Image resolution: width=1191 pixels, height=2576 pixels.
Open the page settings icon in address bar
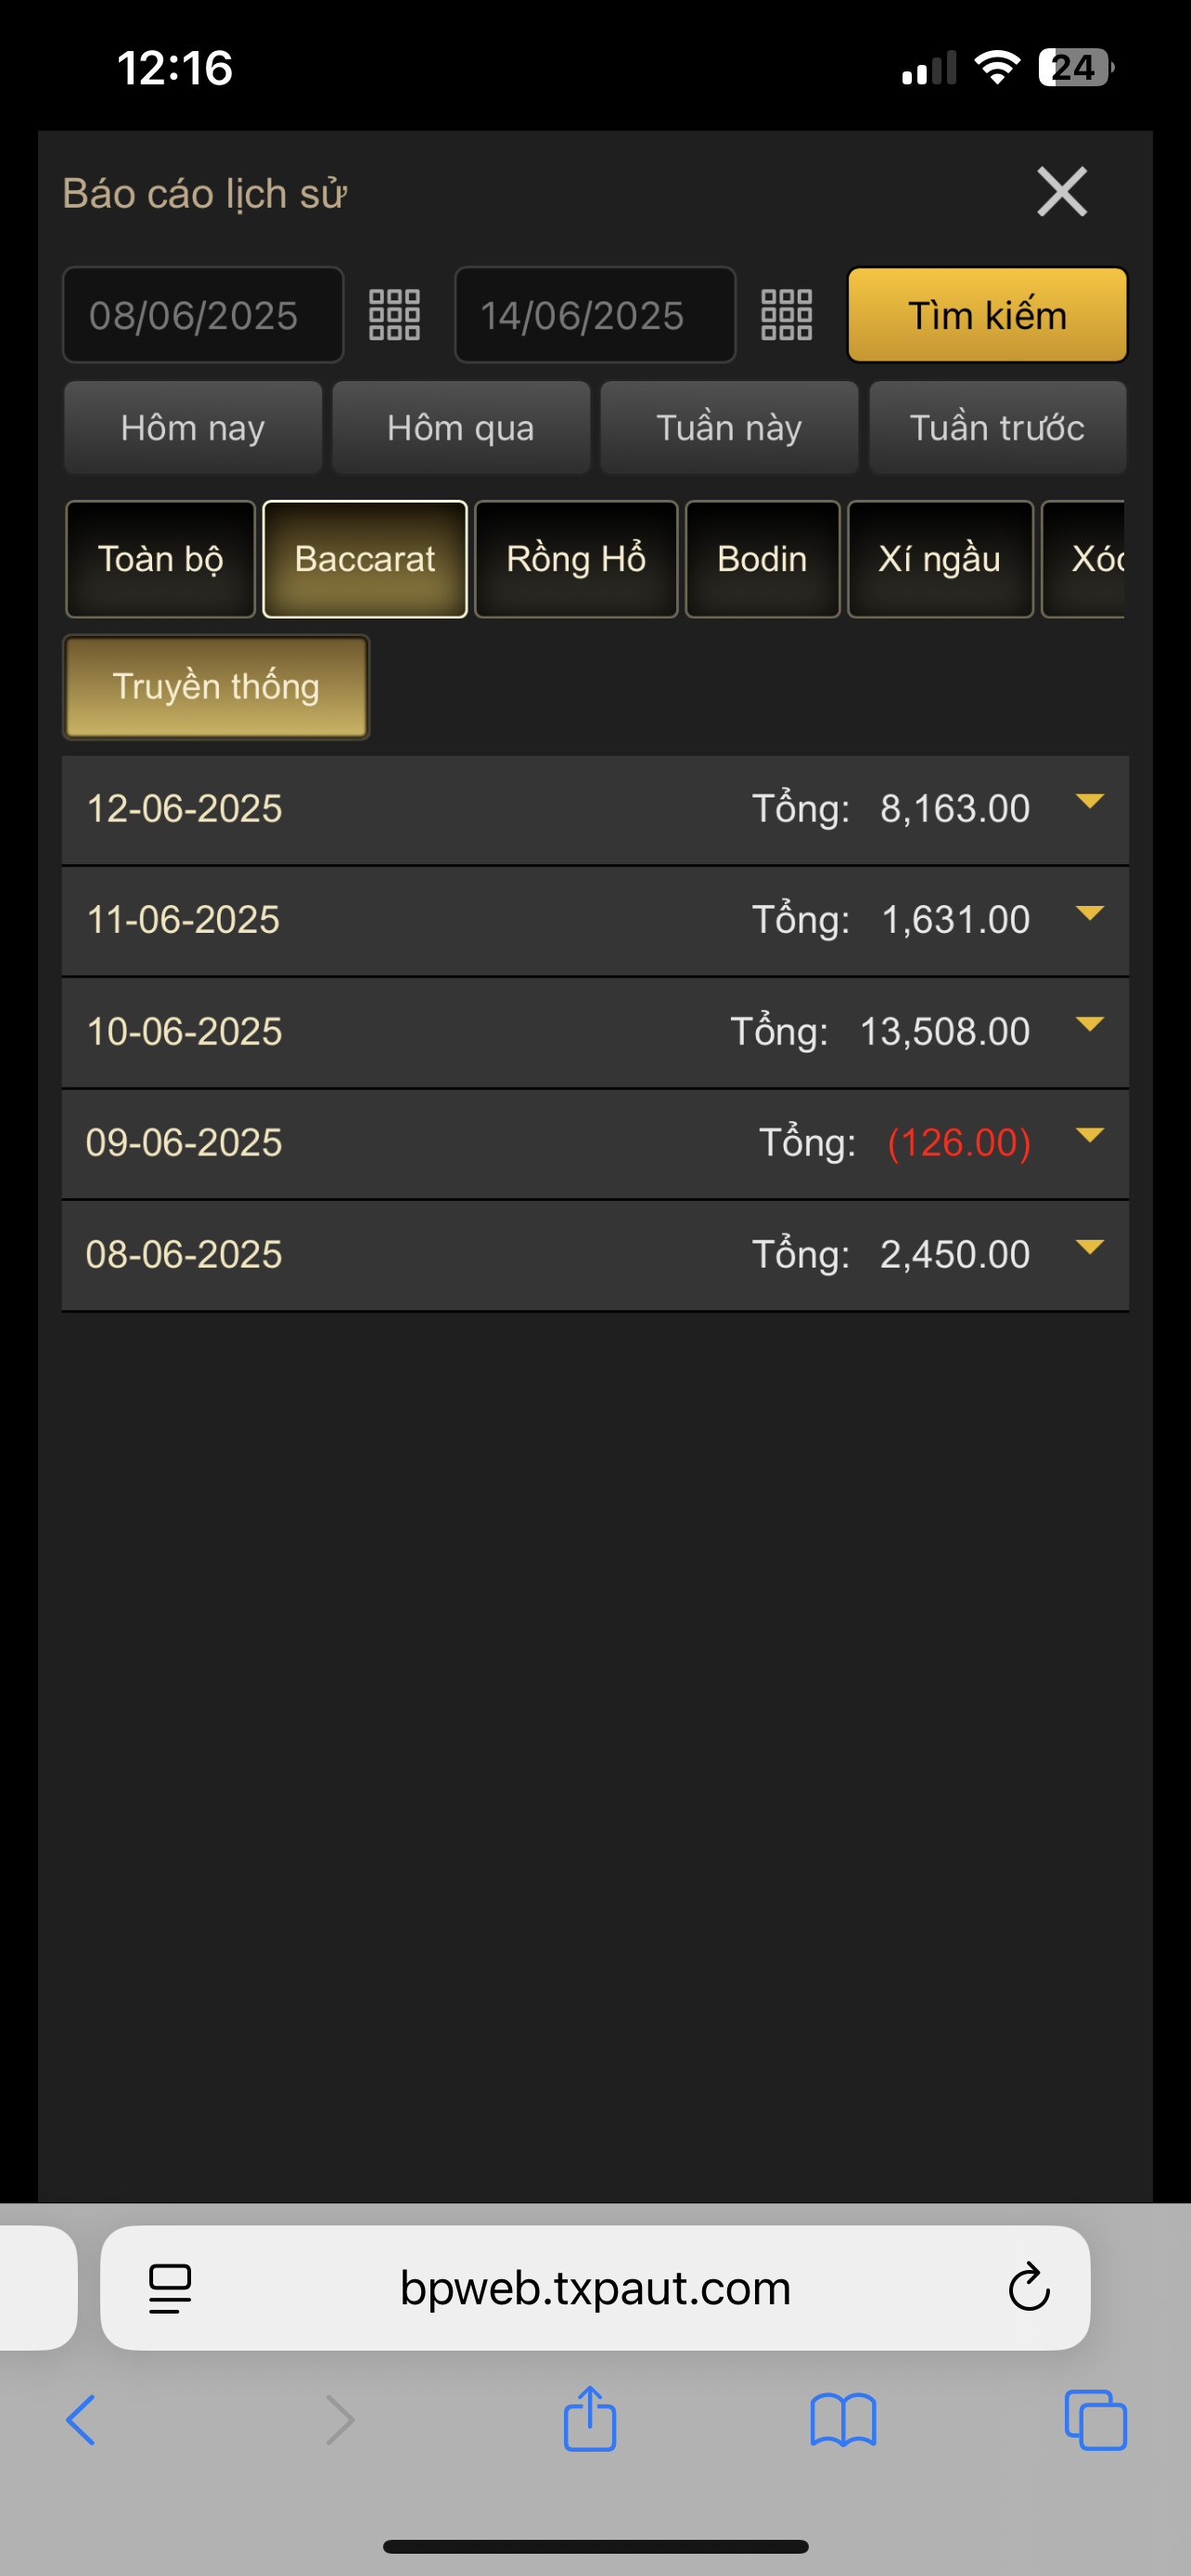[170, 2288]
